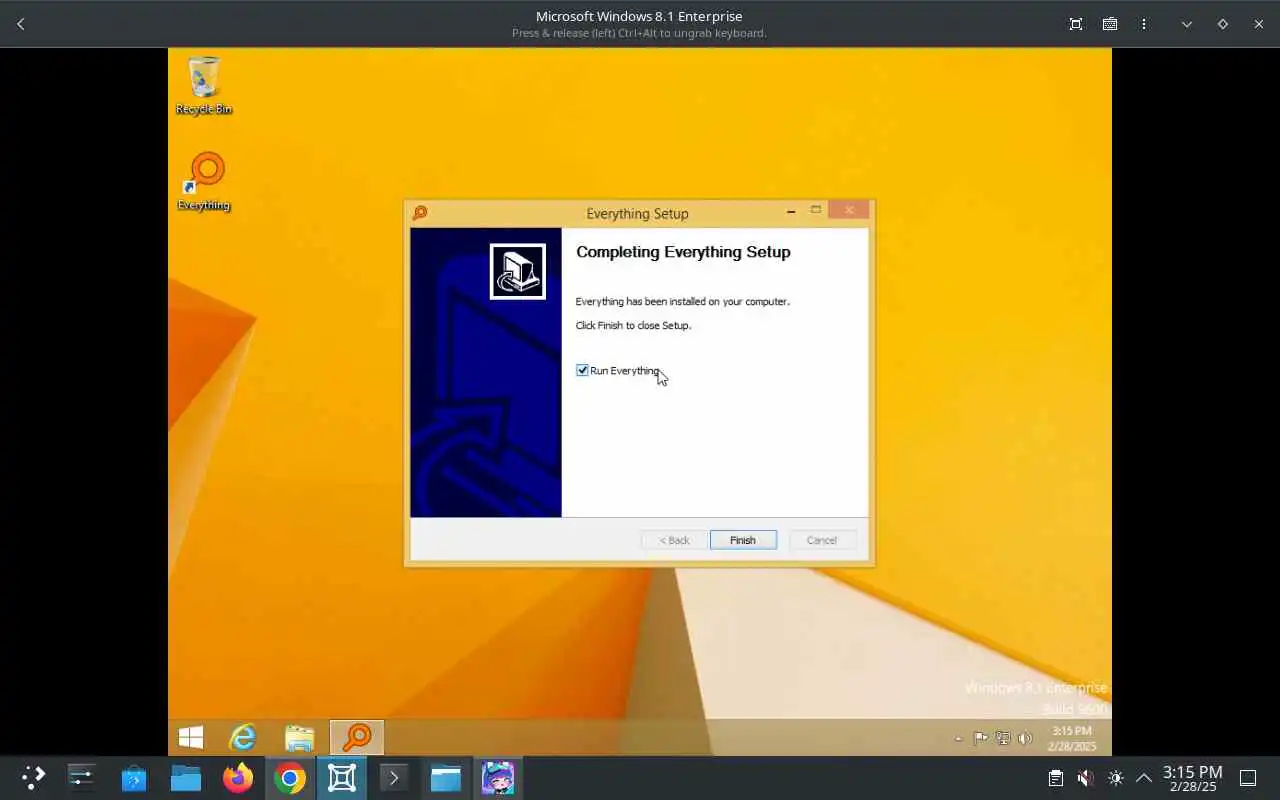Open the Dolphin file manager icon

pyautogui.click(x=186, y=777)
